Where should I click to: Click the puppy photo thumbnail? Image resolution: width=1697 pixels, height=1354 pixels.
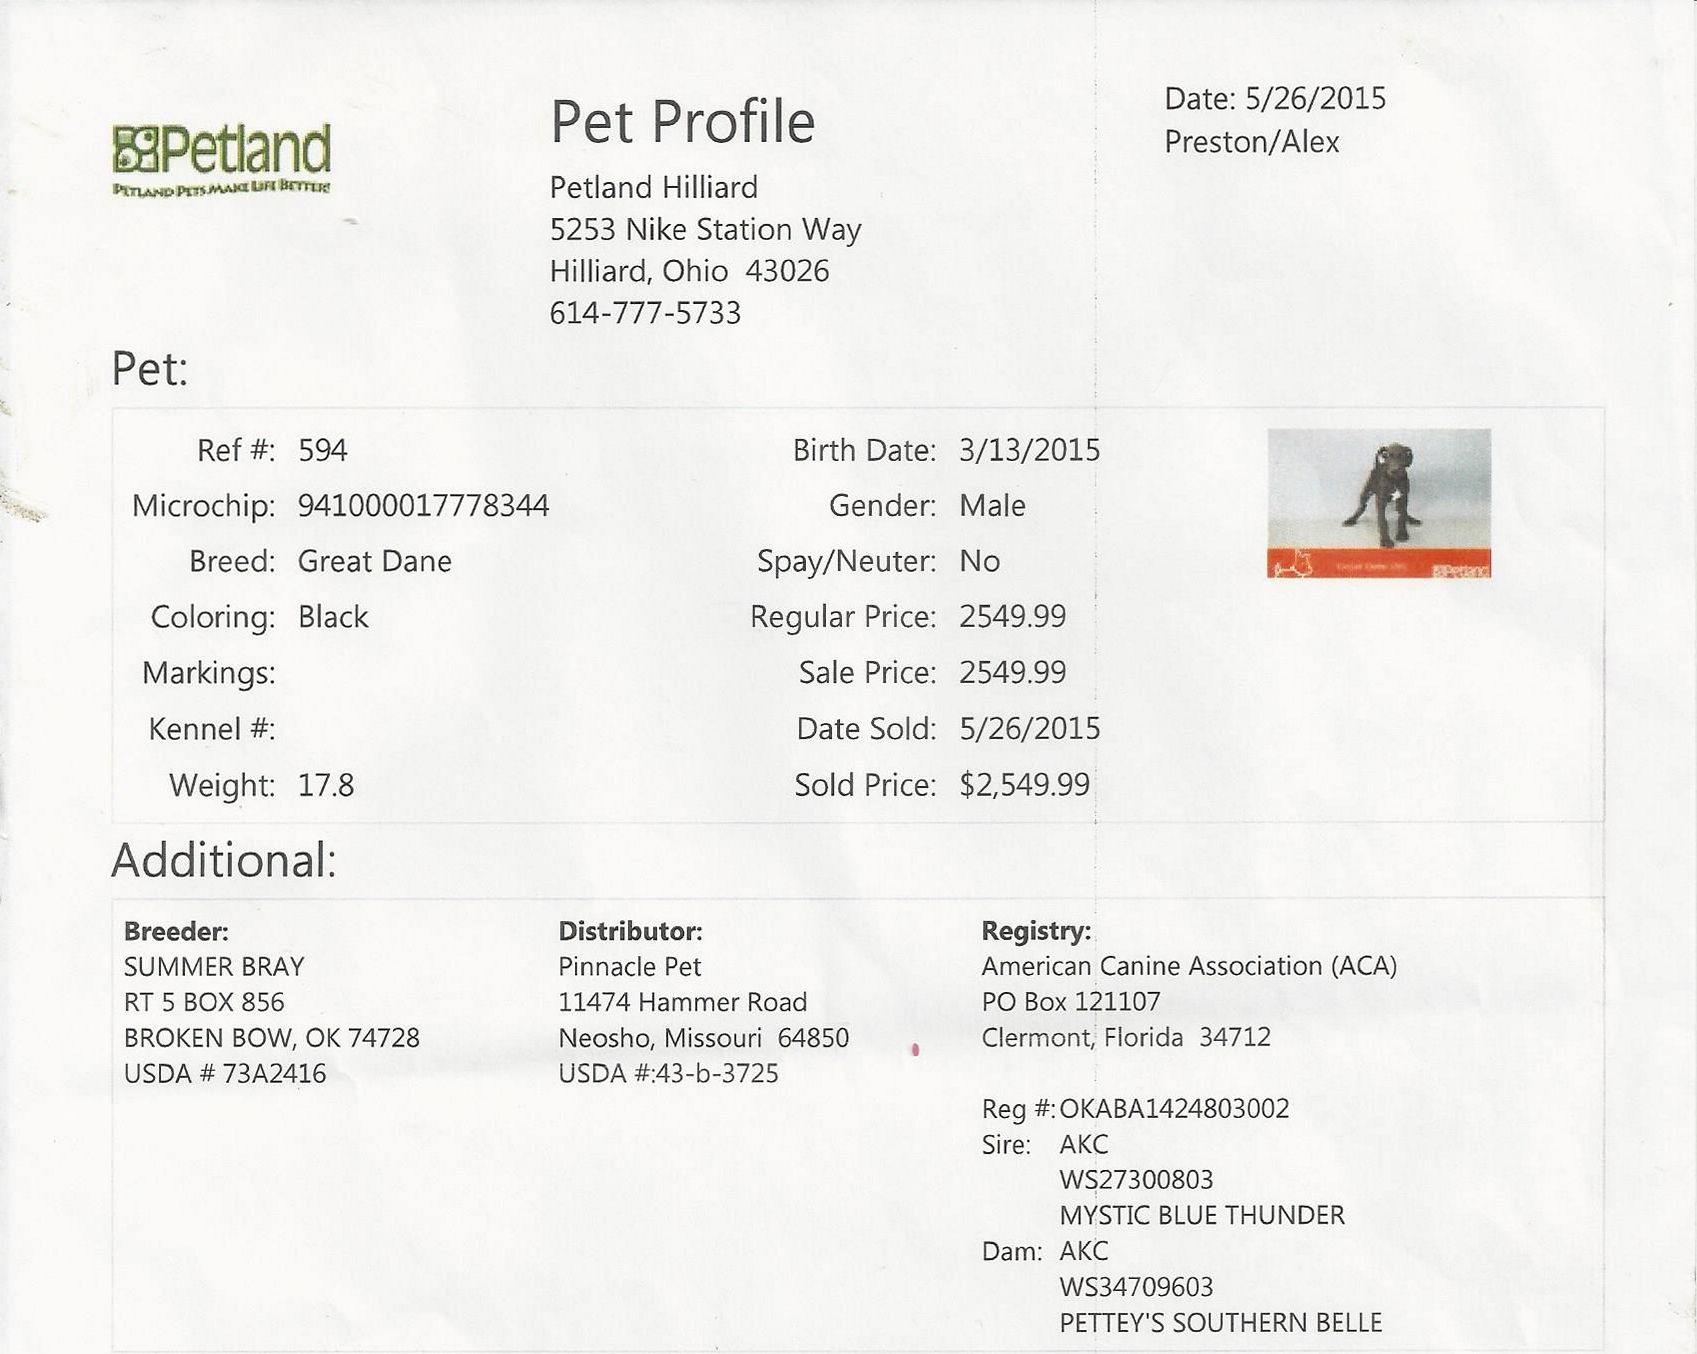(1379, 503)
